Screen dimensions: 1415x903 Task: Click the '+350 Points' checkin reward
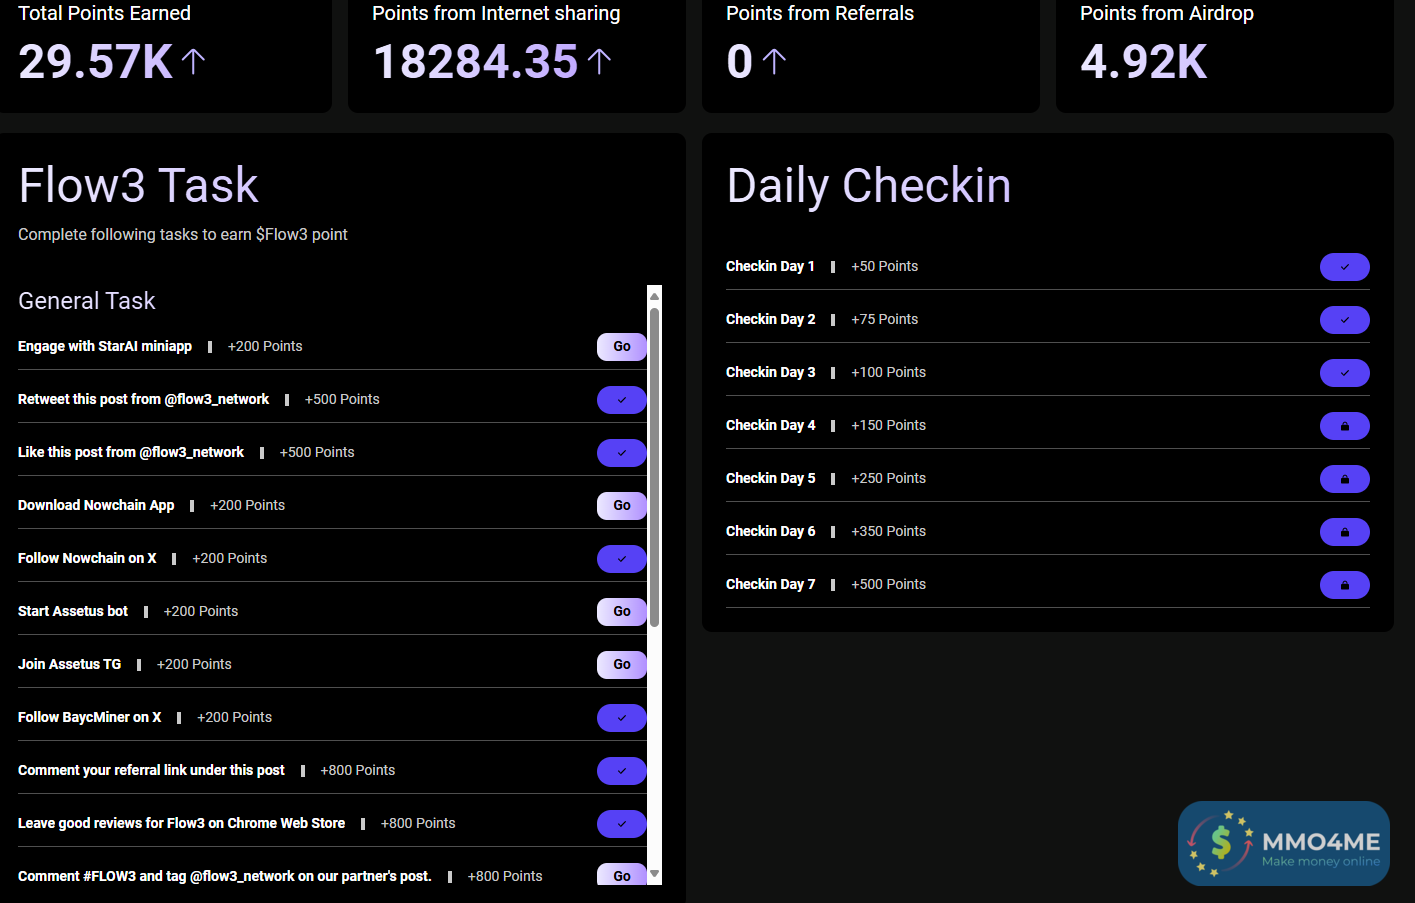tap(888, 531)
